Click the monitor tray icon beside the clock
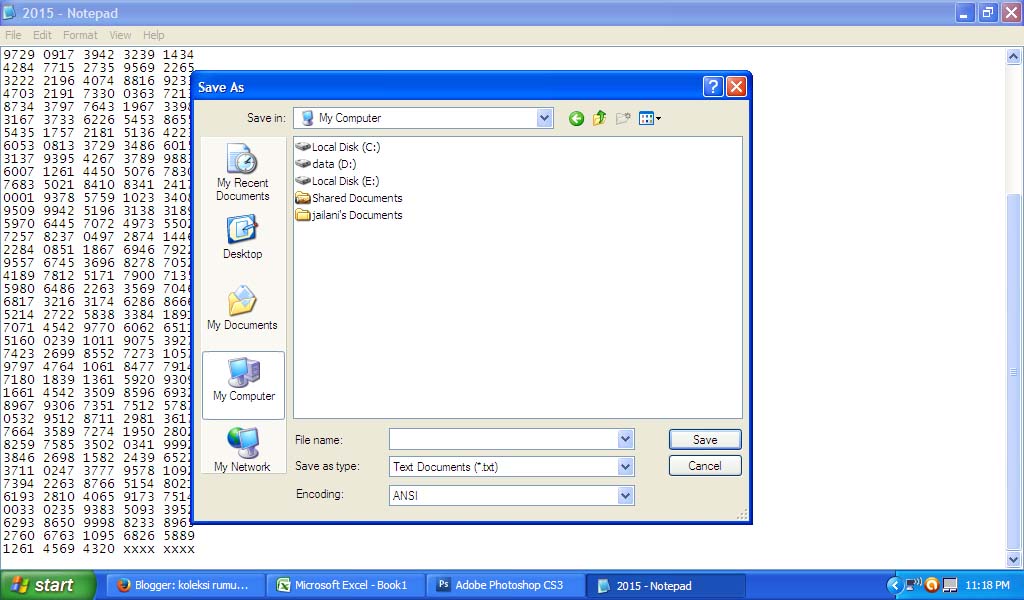1024x600 pixels. pos(950,585)
